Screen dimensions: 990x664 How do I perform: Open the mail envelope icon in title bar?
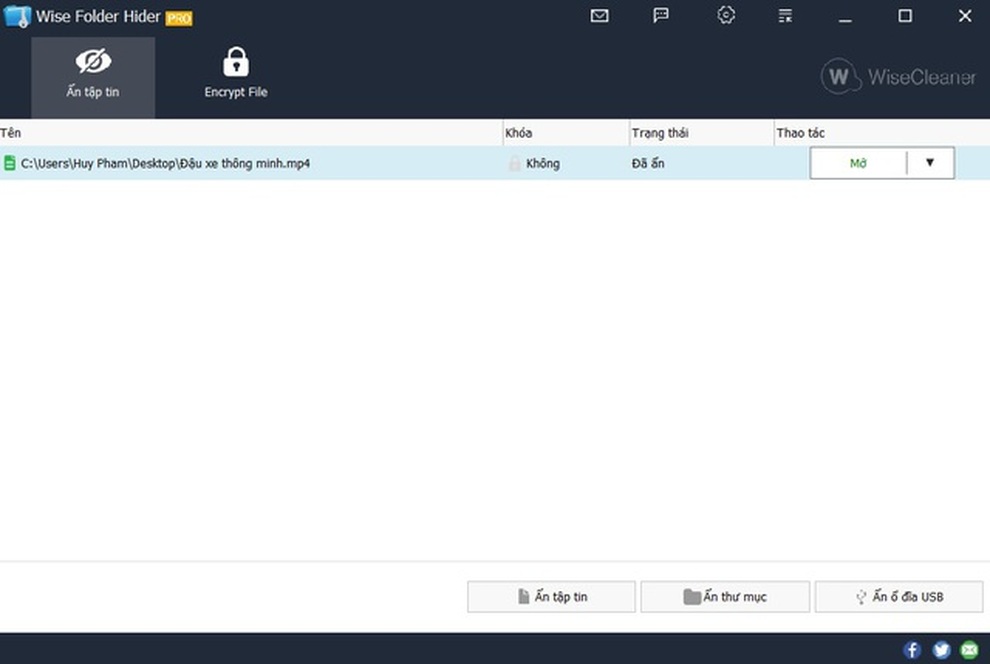599,16
